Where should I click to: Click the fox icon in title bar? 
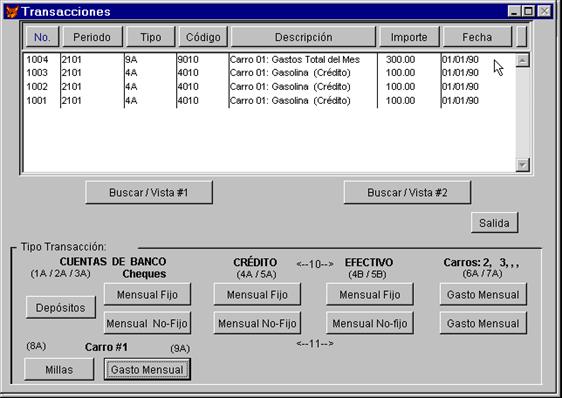coord(12,12)
